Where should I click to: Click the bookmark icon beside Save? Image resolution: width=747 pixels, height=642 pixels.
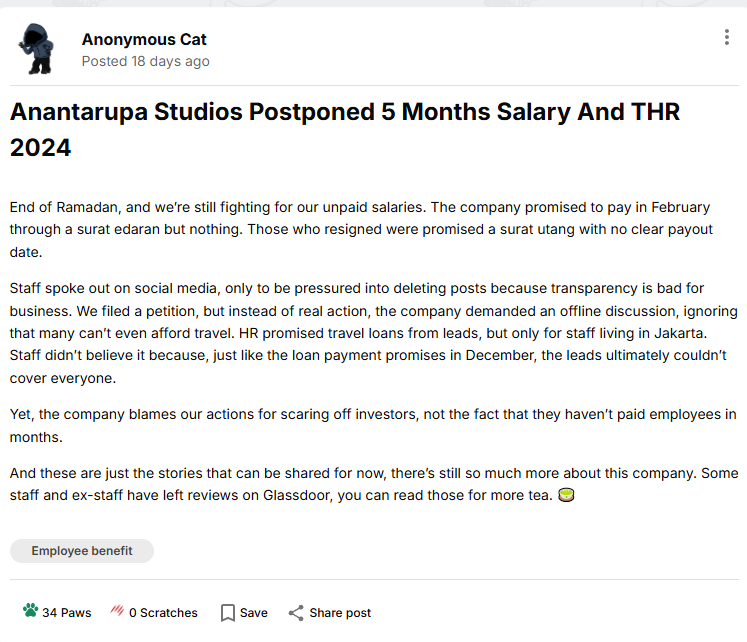coord(228,613)
